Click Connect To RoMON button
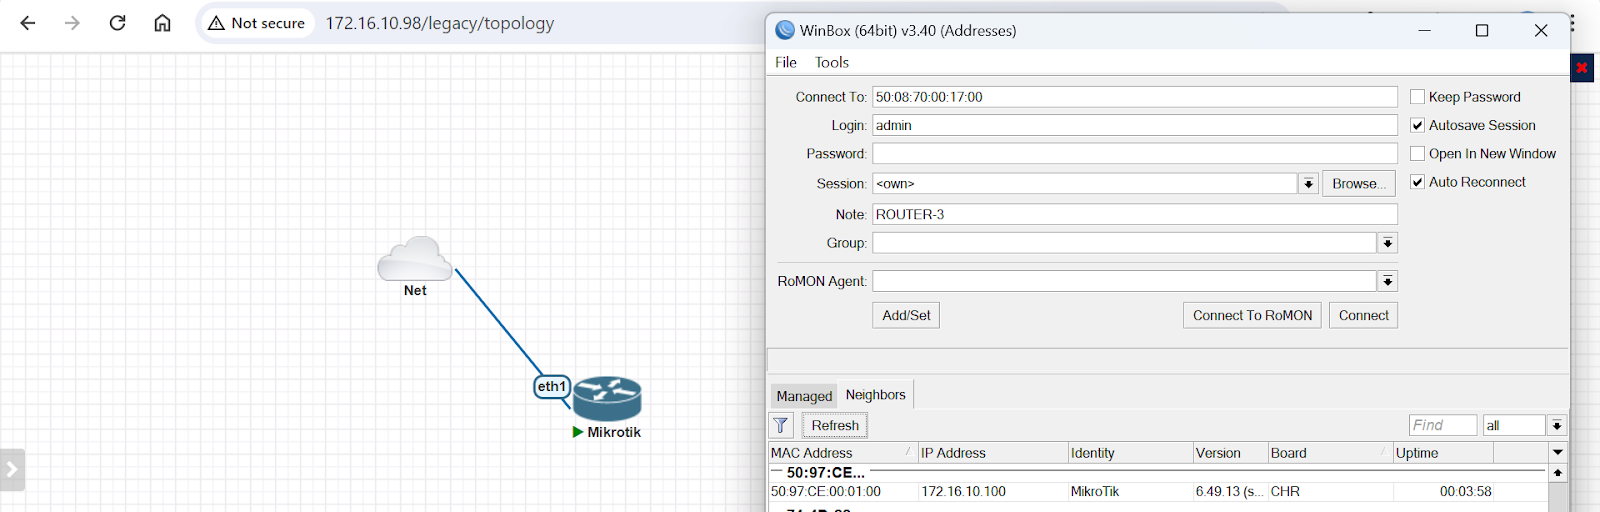 click(1252, 315)
